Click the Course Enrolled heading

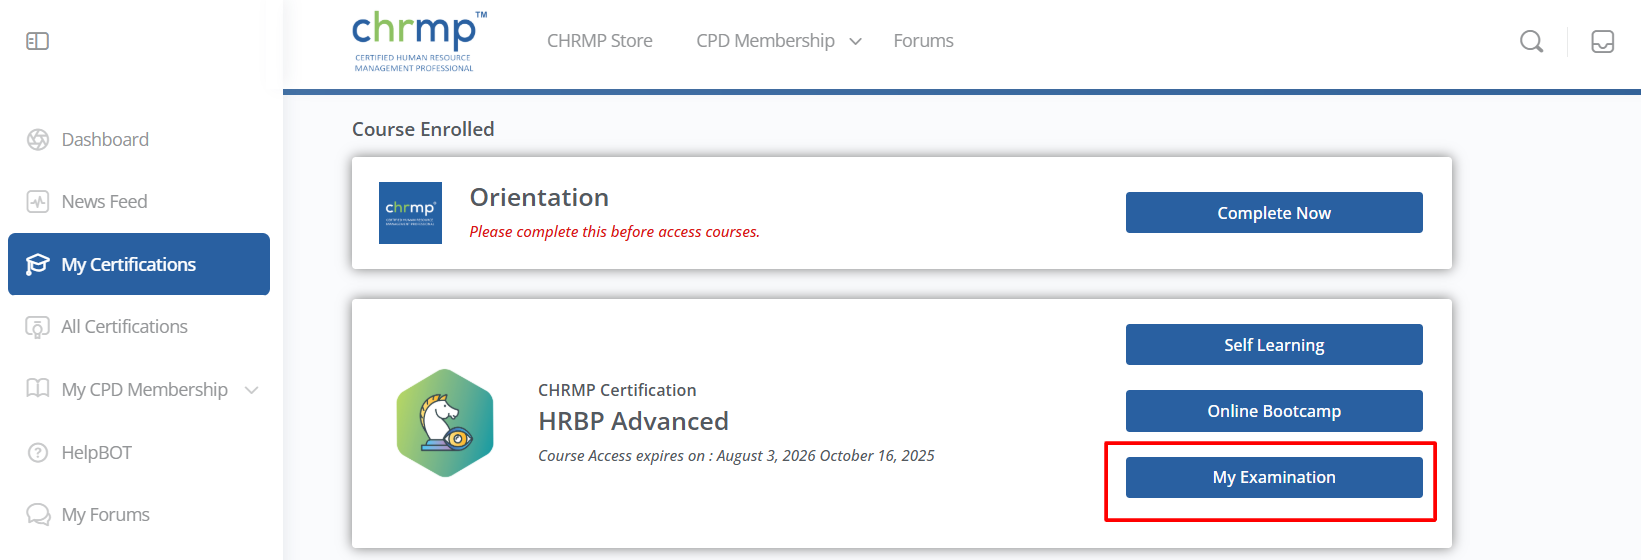423,130
